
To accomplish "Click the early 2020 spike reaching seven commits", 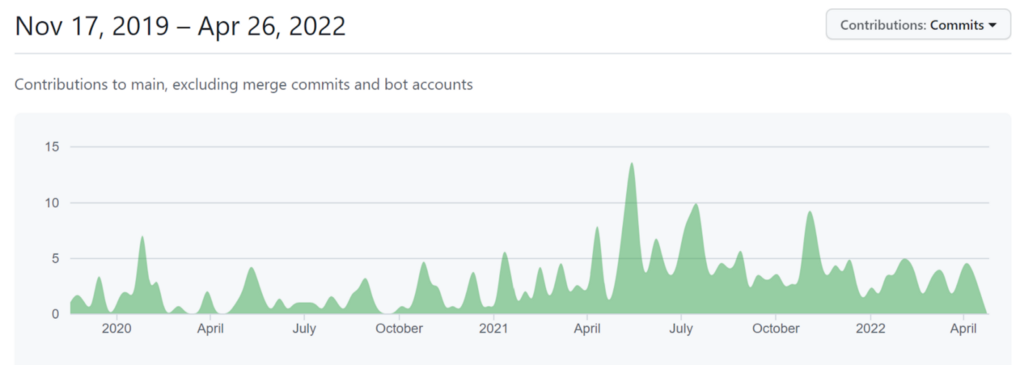I will pyautogui.click(x=142, y=237).
